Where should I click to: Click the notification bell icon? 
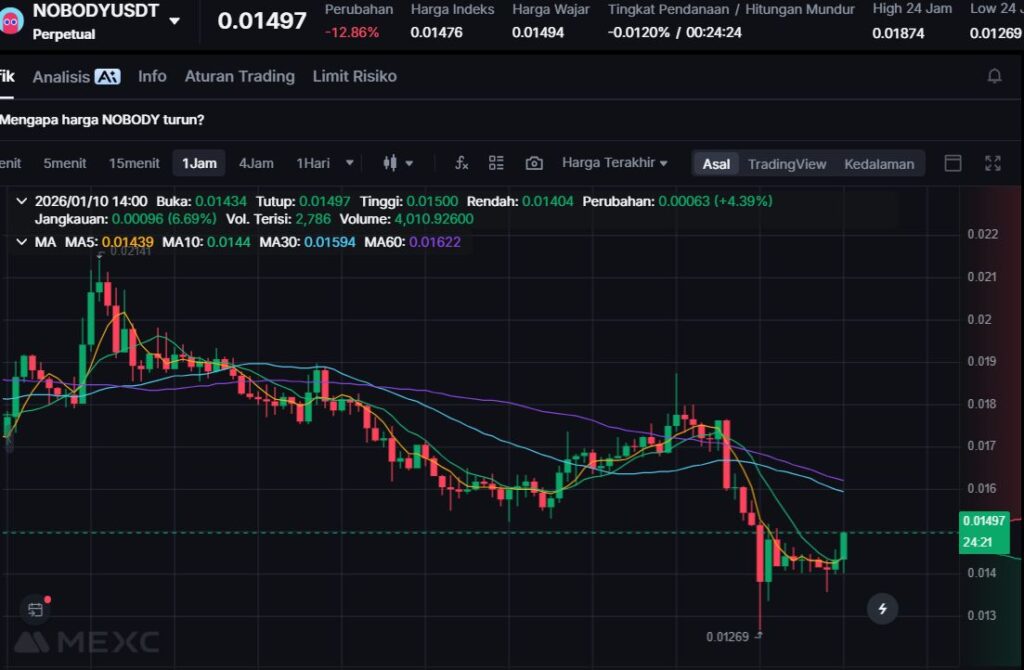(994, 76)
